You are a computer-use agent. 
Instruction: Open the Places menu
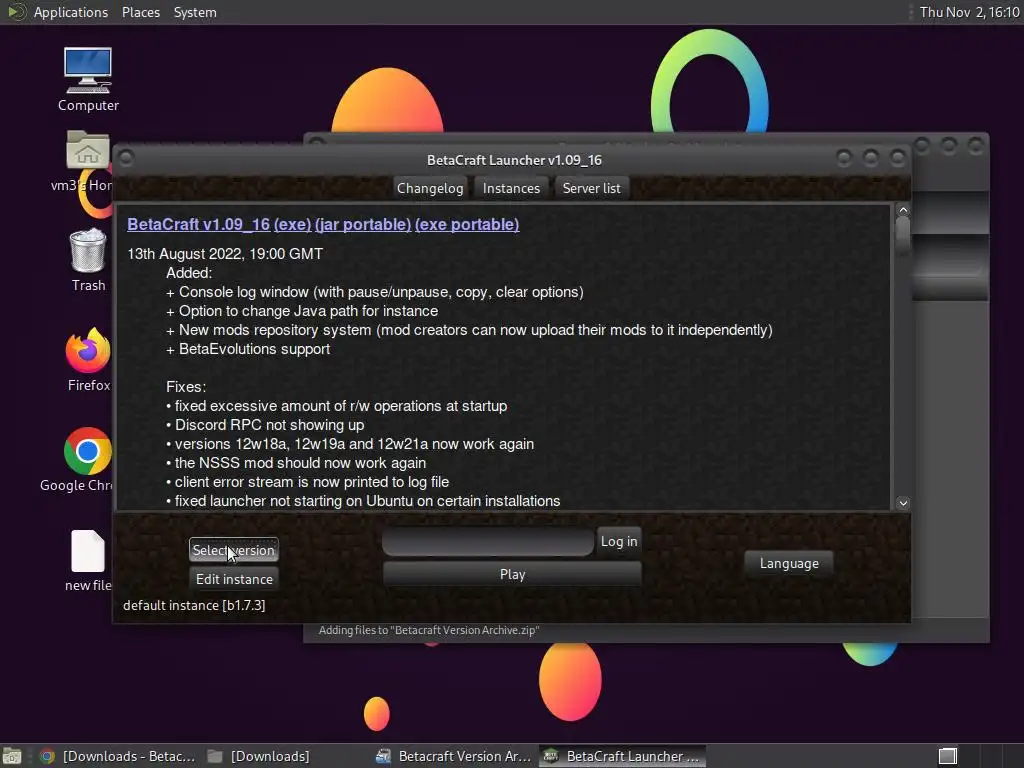[x=140, y=12]
